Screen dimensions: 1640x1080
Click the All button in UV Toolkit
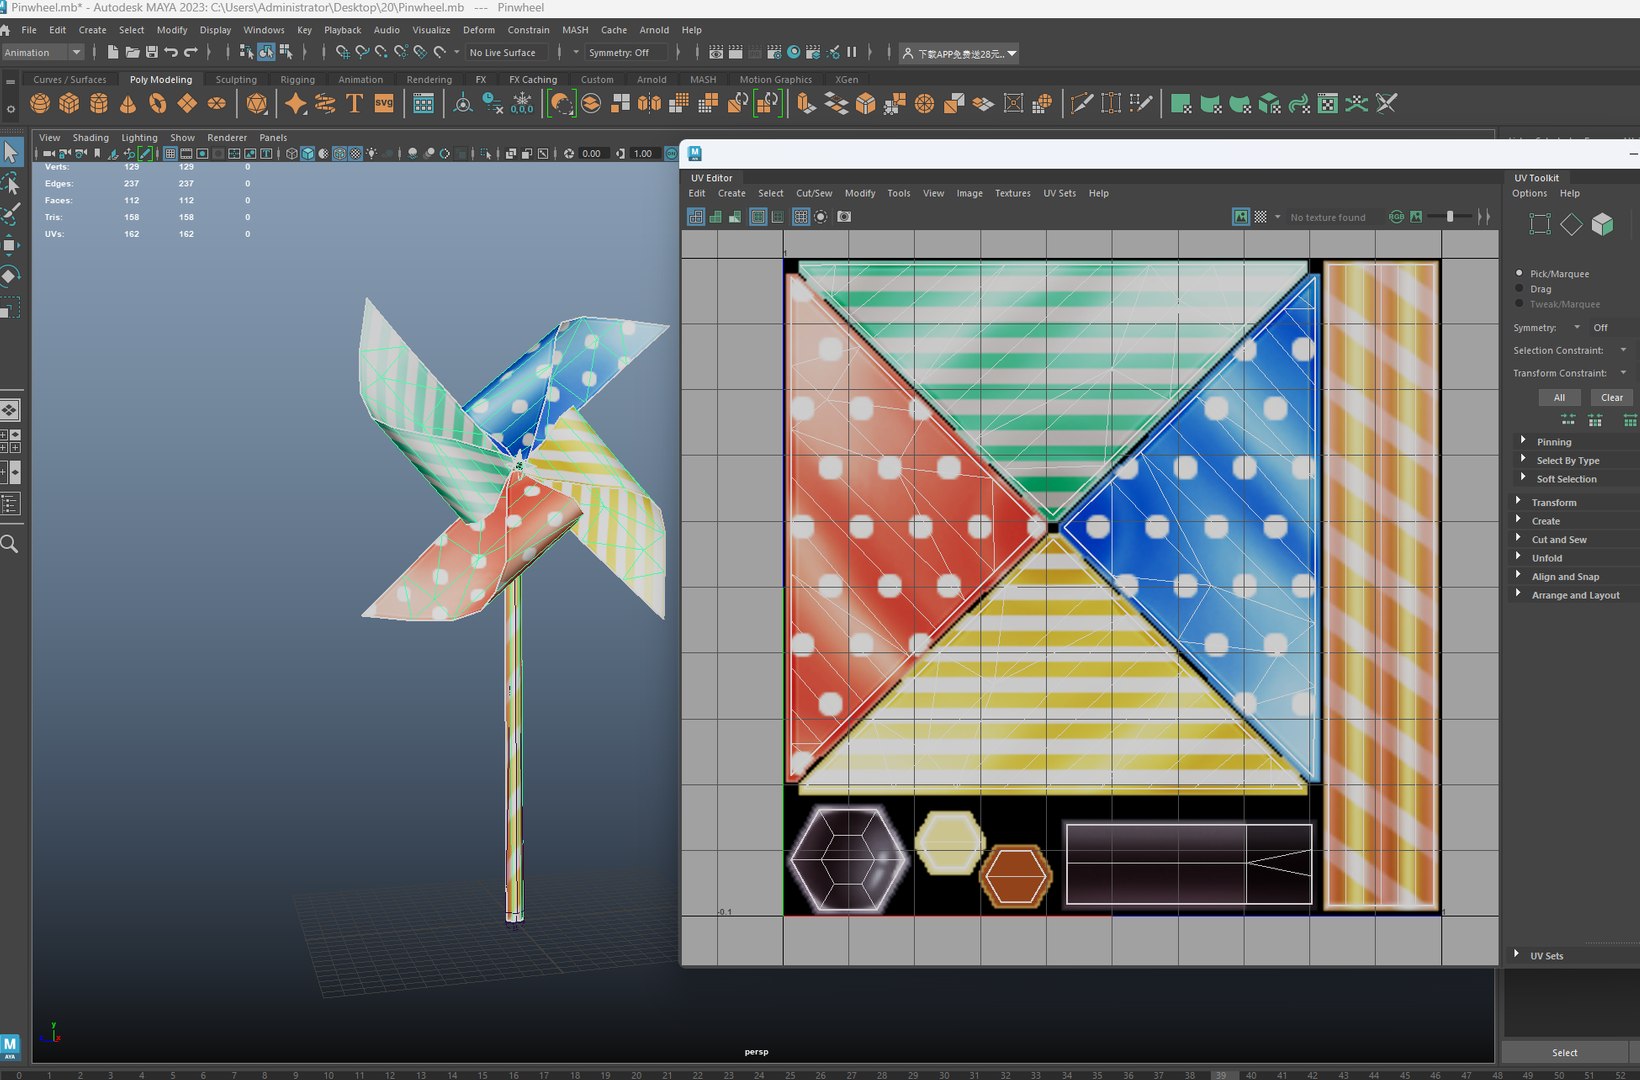point(1559,397)
